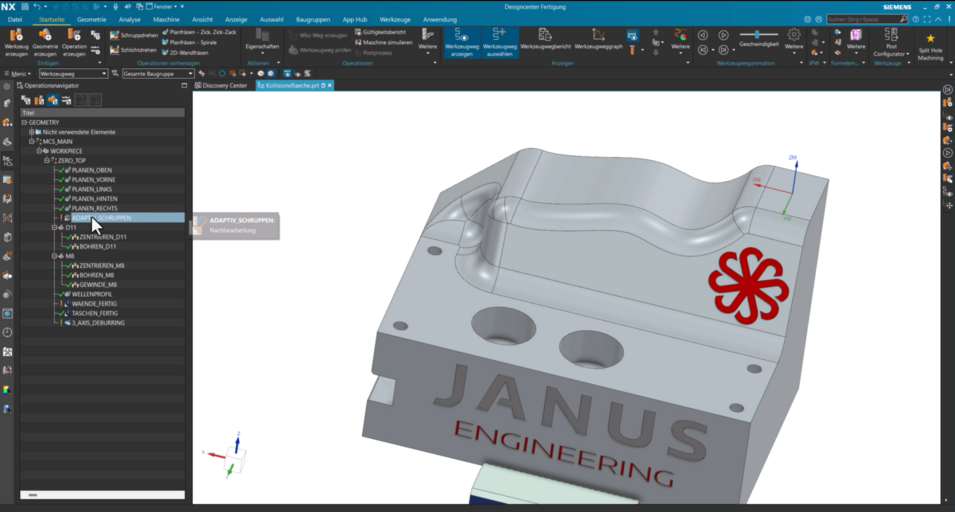Select PLANEN_OBEN operation
Viewport: 955px width, 512px height.
click(91, 170)
